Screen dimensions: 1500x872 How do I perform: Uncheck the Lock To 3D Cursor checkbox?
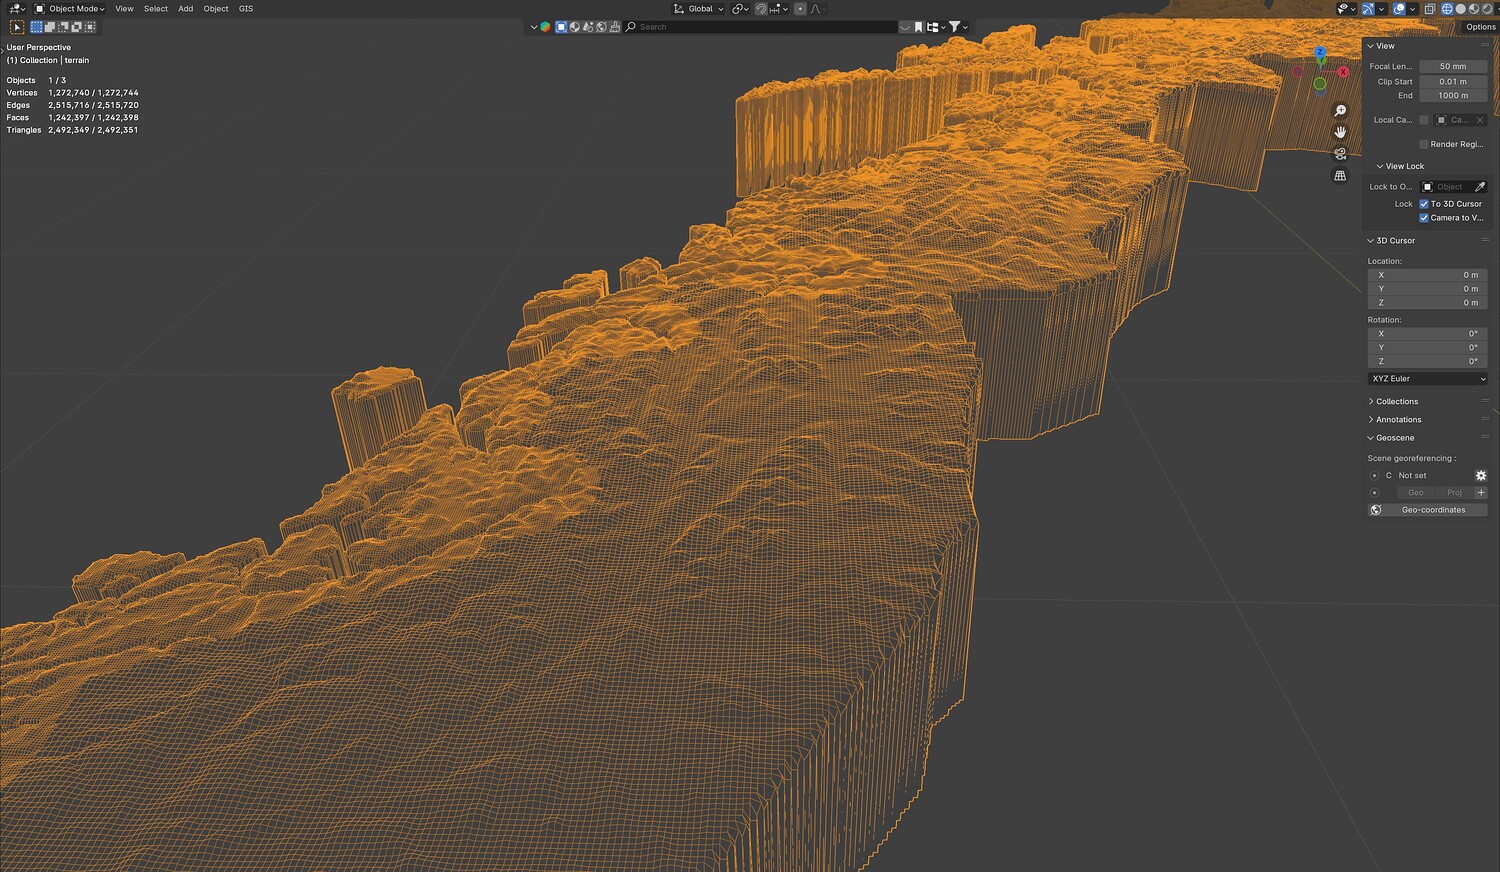(x=1424, y=204)
